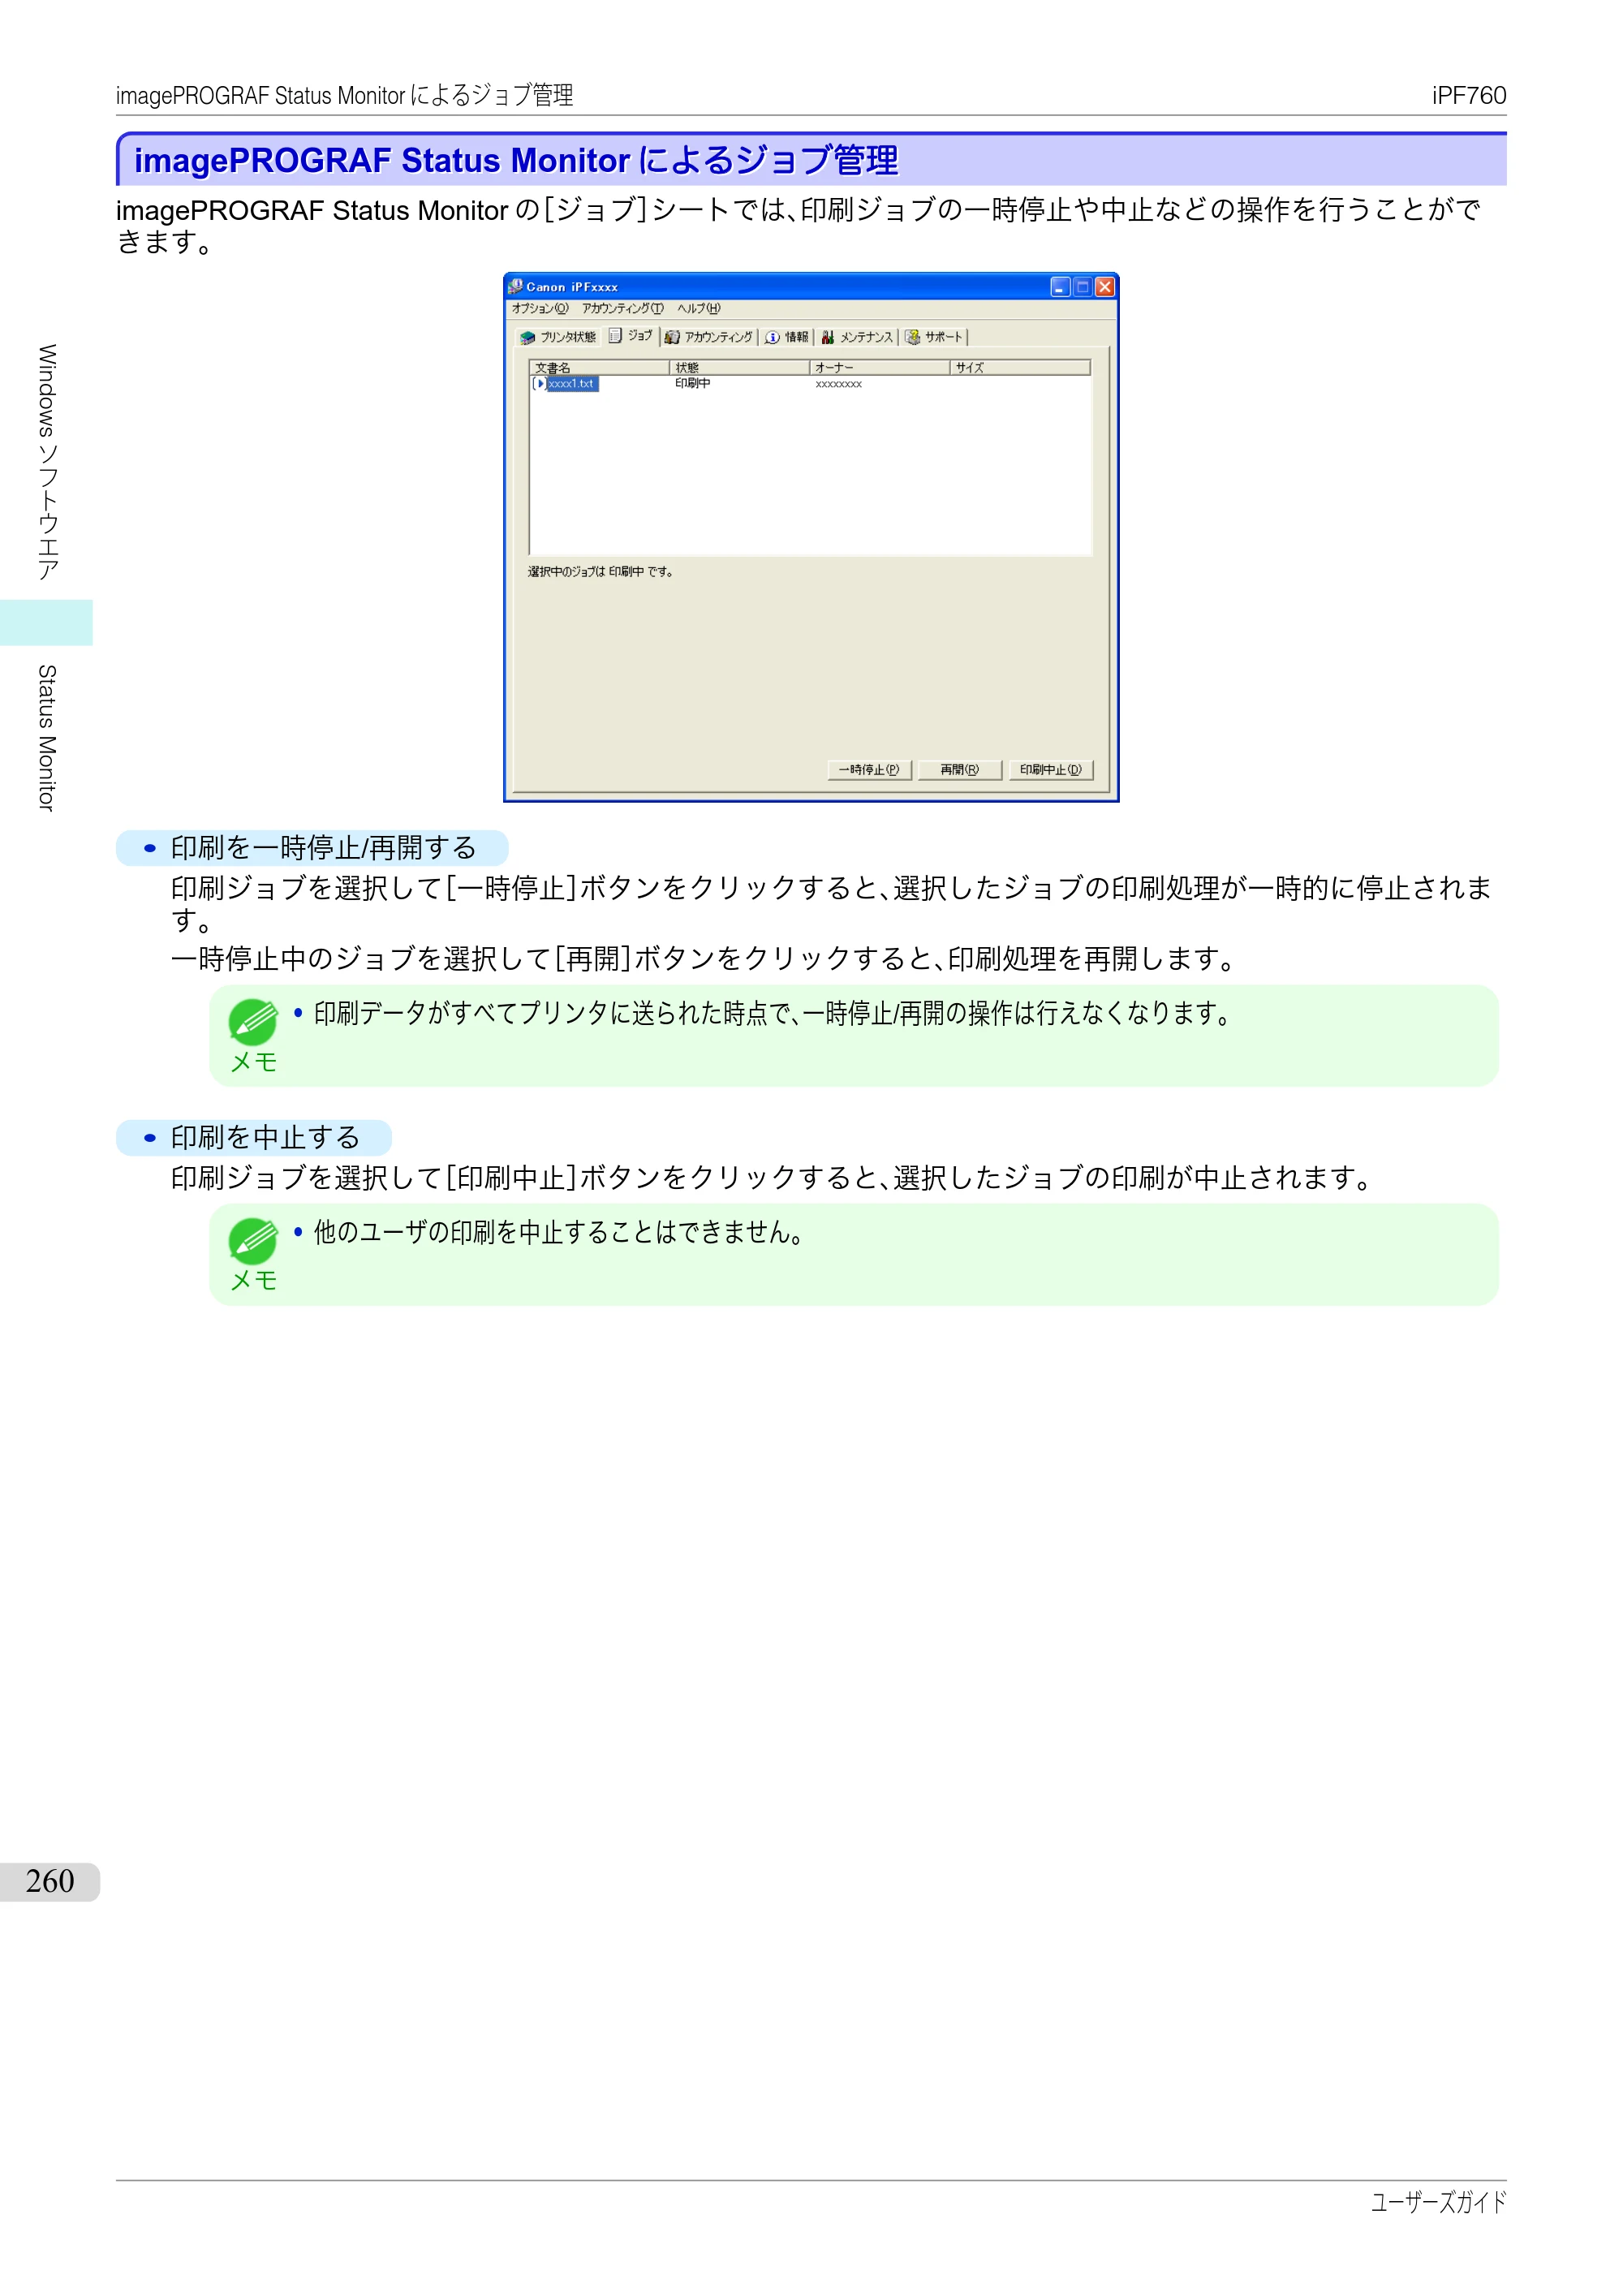Close the Canon iPFxxxx window
The image size is (1623, 2296).
1104,287
